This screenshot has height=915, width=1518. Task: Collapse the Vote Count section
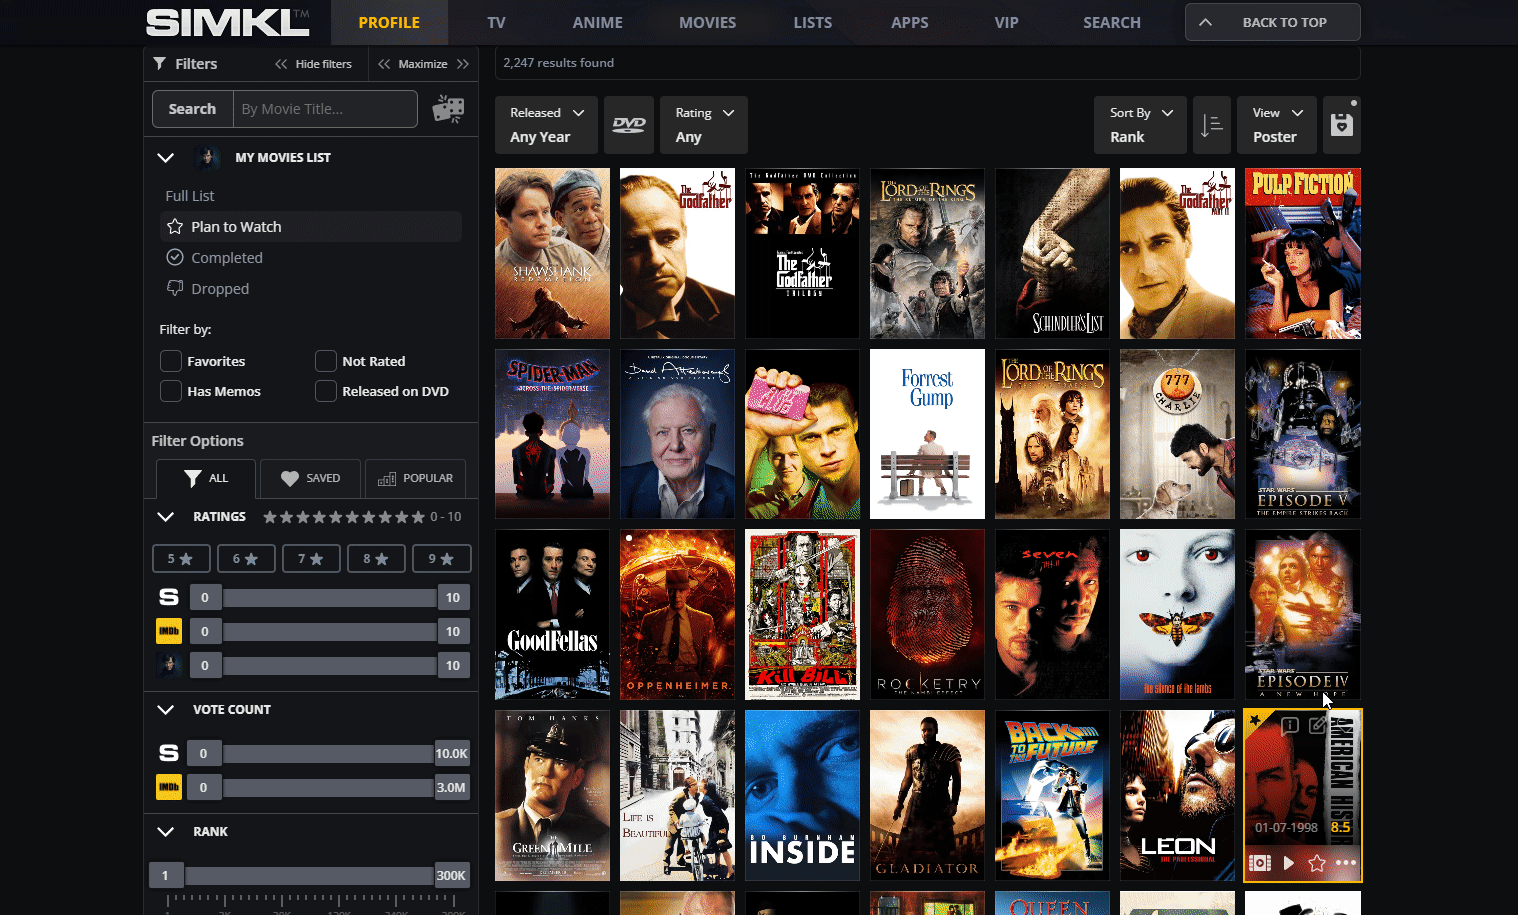pyautogui.click(x=166, y=710)
